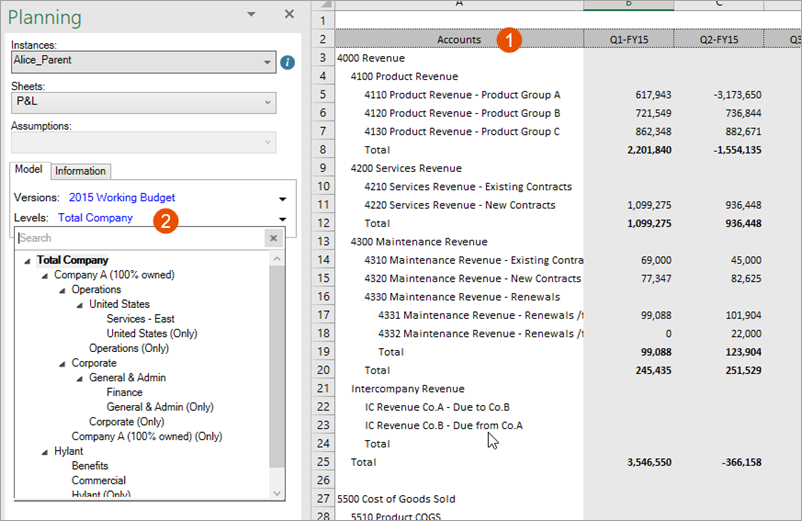This screenshot has width=802, height=521.
Task: Collapse the Company A (100% owned) node
Action: click(45, 276)
